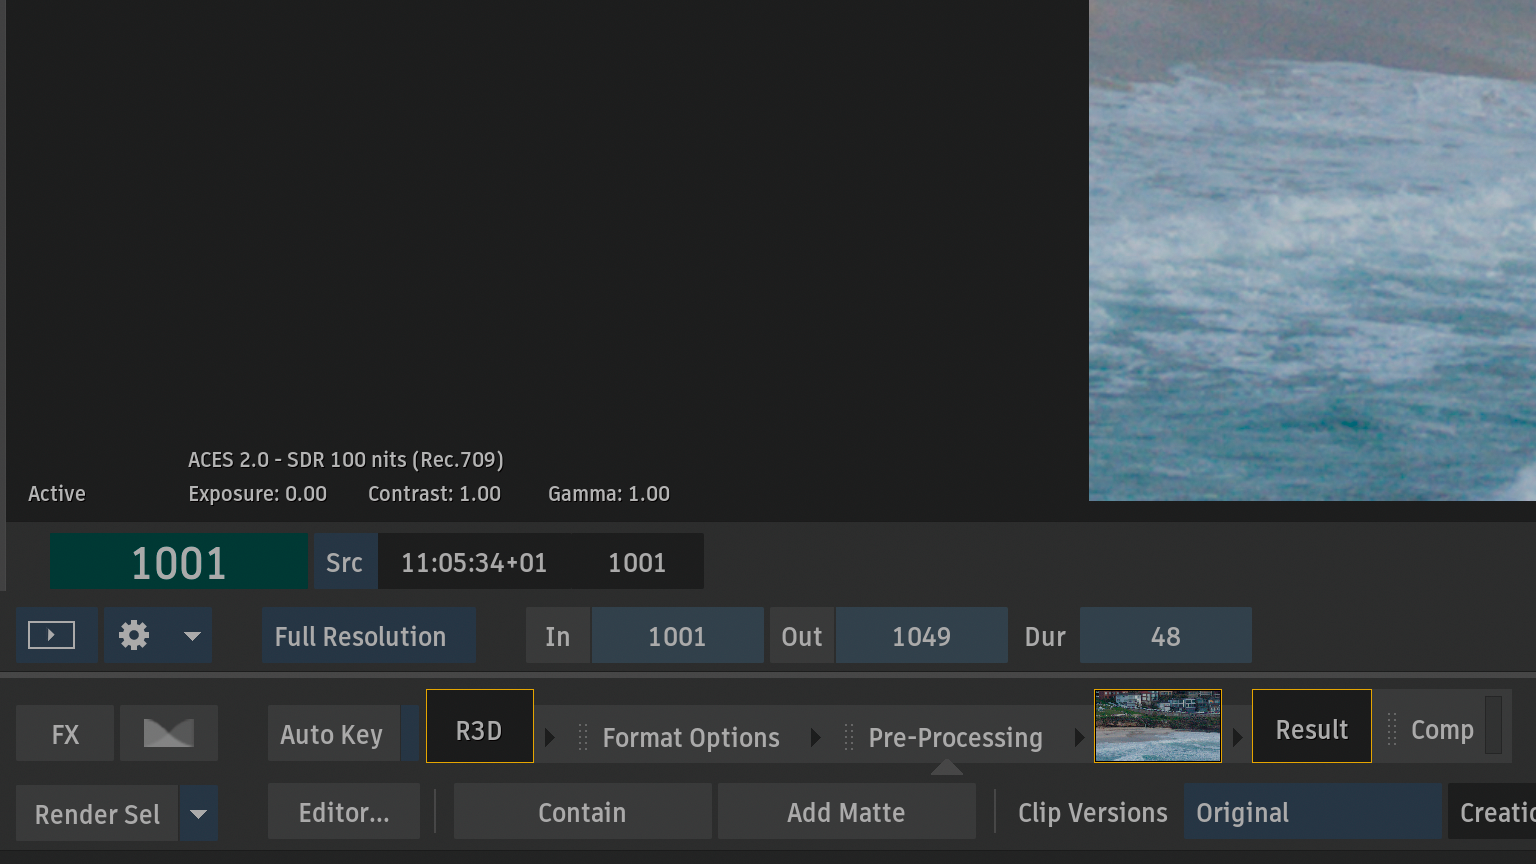Viewport: 1536px width, 864px height.
Task: Open the Render Sel dropdown arrow
Action: pyautogui.click(x=199, y=813)
